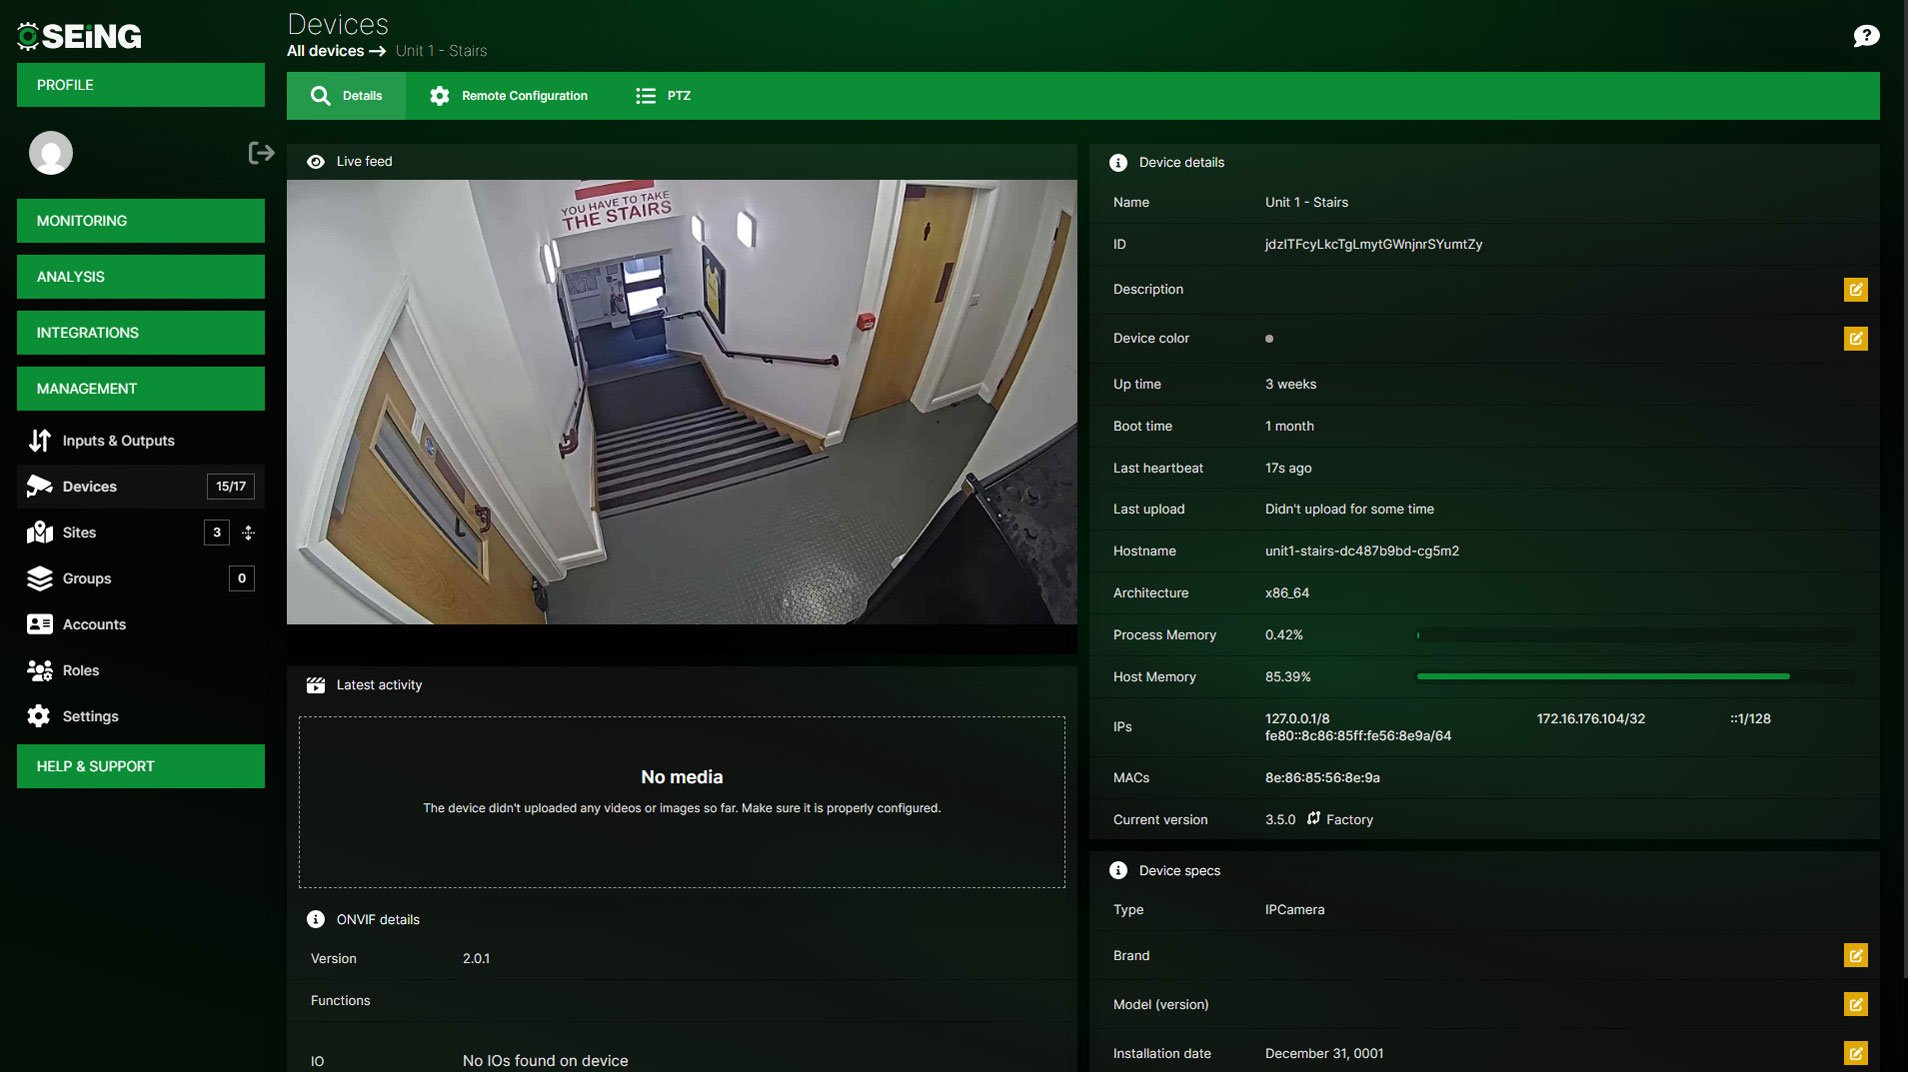Edit the device Brand
Image resolution: width=1908 pixels, height=1072 pixels.
[1855, 956]
